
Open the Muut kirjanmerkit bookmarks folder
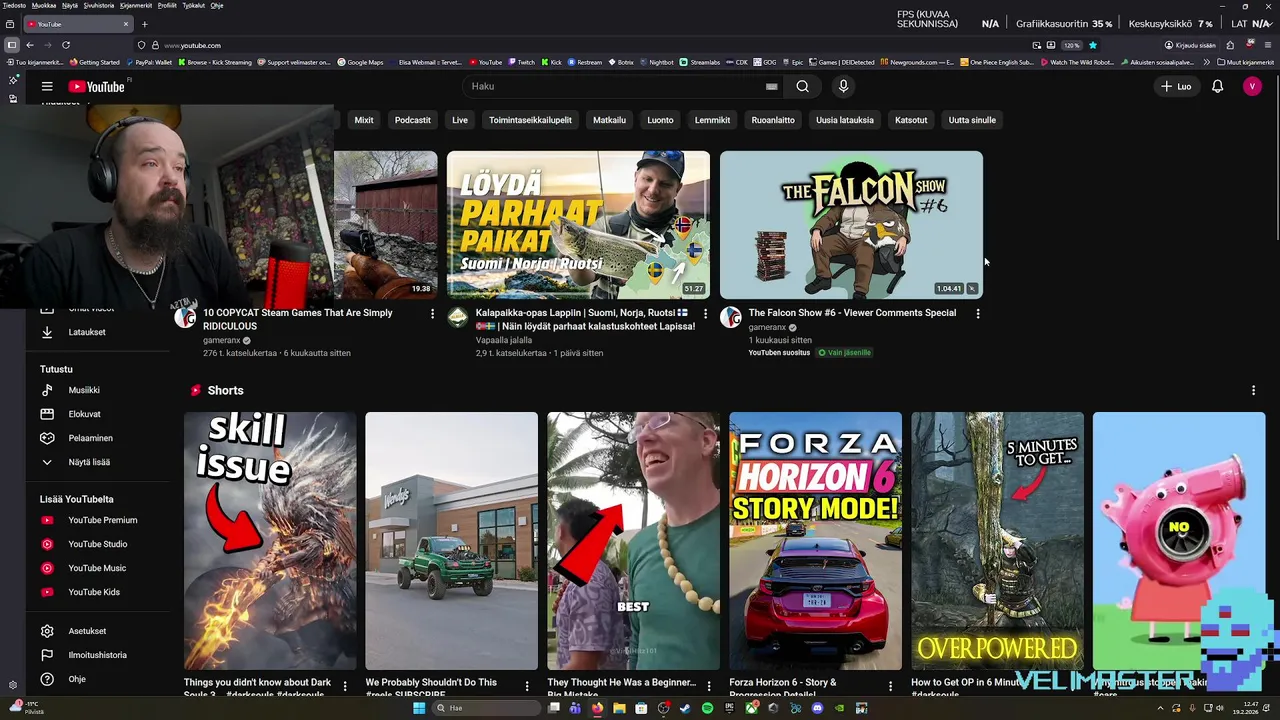pyautogui.click(x=1246, y=62)
